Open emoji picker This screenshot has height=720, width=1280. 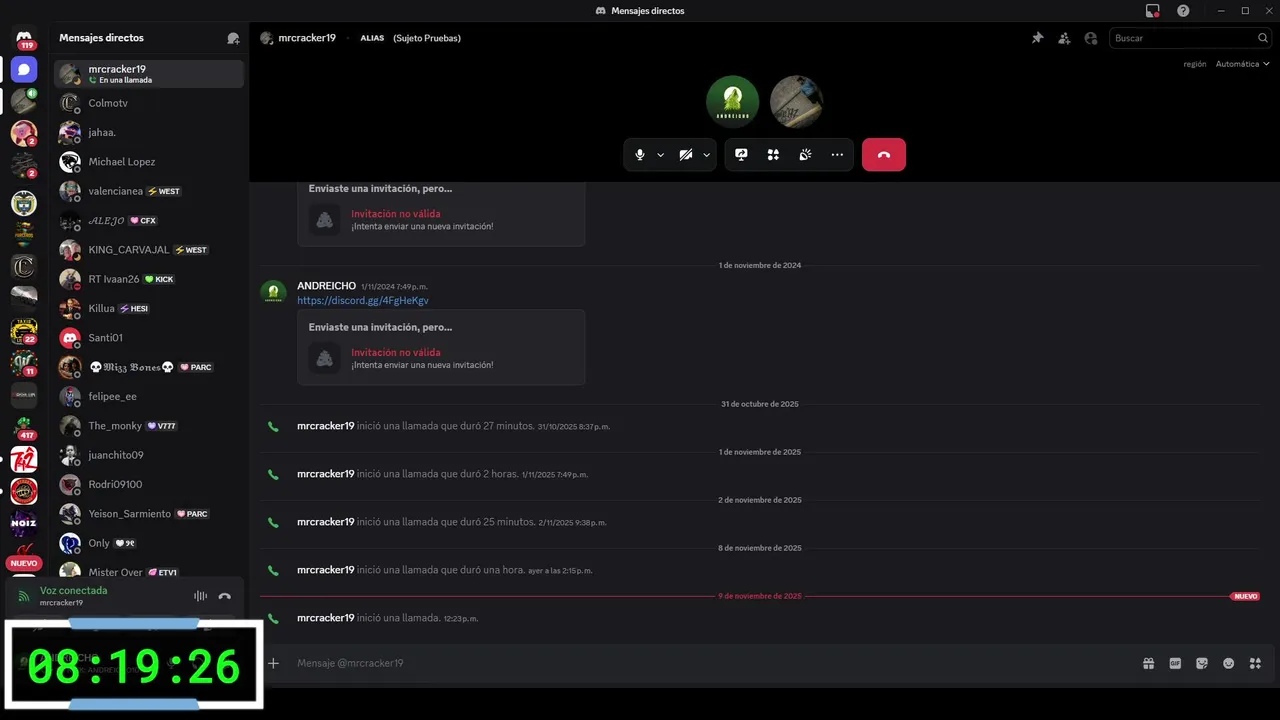coord(1229,663)
